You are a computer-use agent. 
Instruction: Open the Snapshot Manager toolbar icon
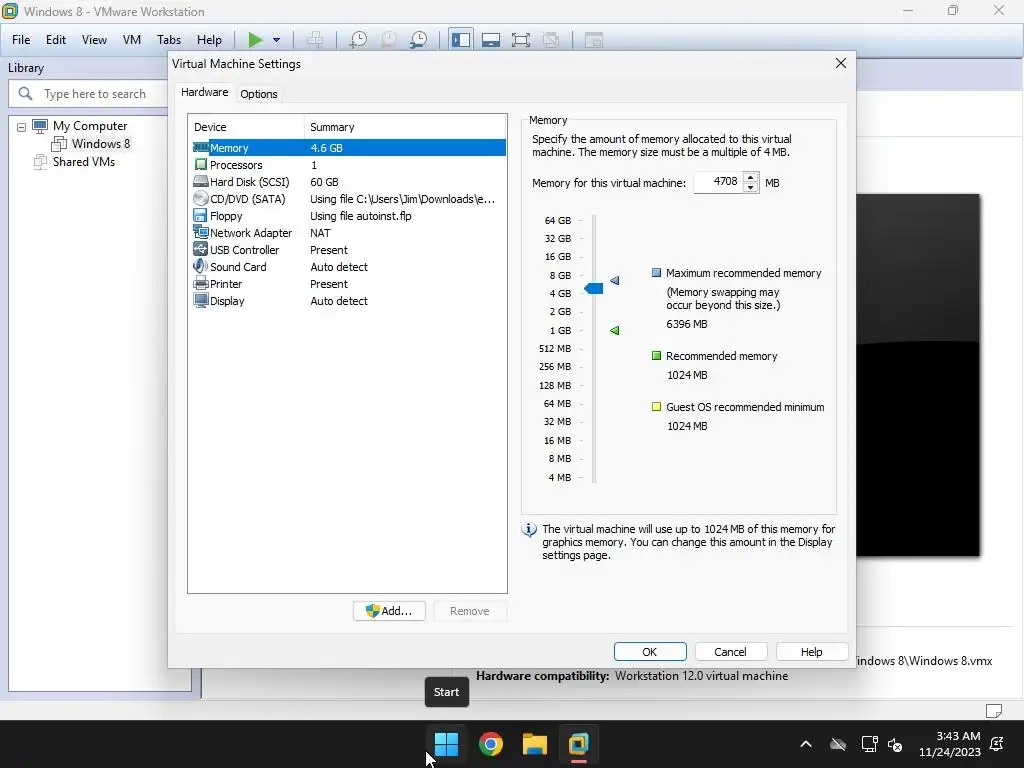(419, 40)
